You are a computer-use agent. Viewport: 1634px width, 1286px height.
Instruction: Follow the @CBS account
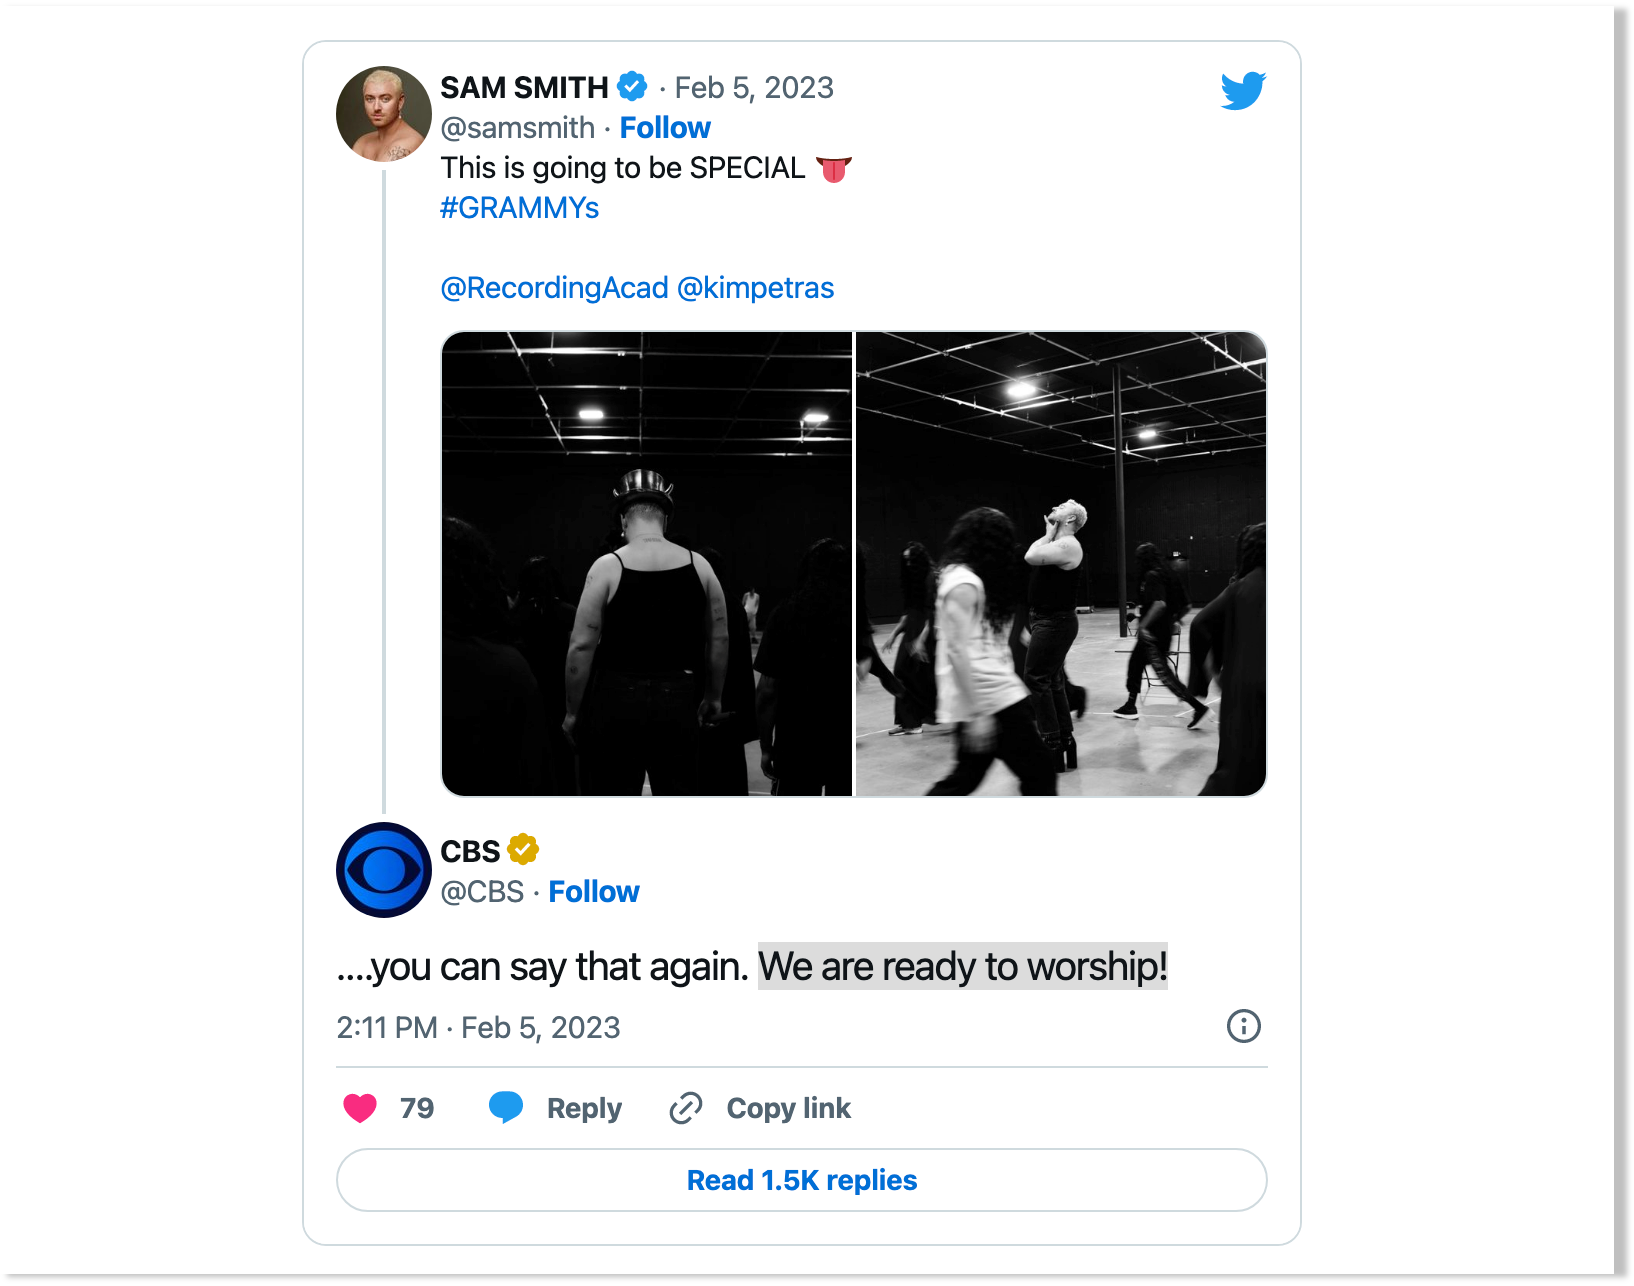click(594, 892)
